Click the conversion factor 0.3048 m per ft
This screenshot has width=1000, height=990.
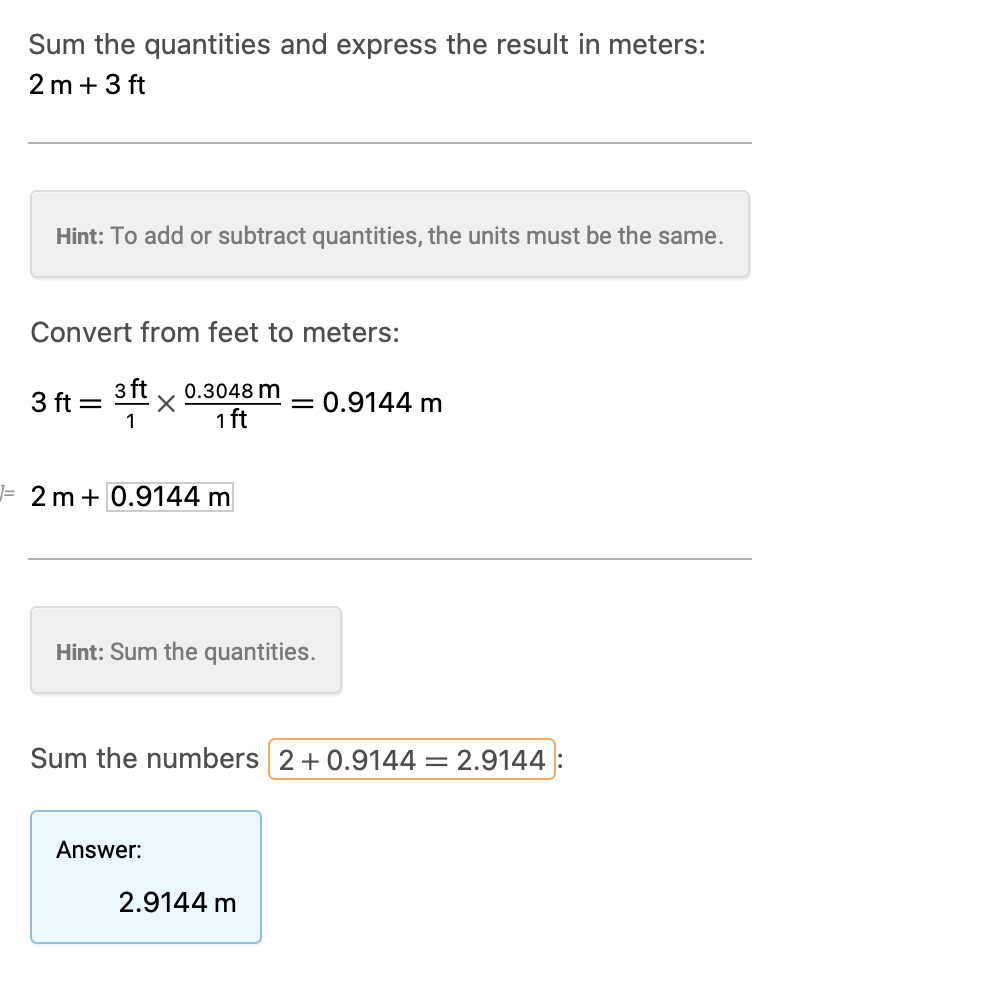(x=232, y=404)
